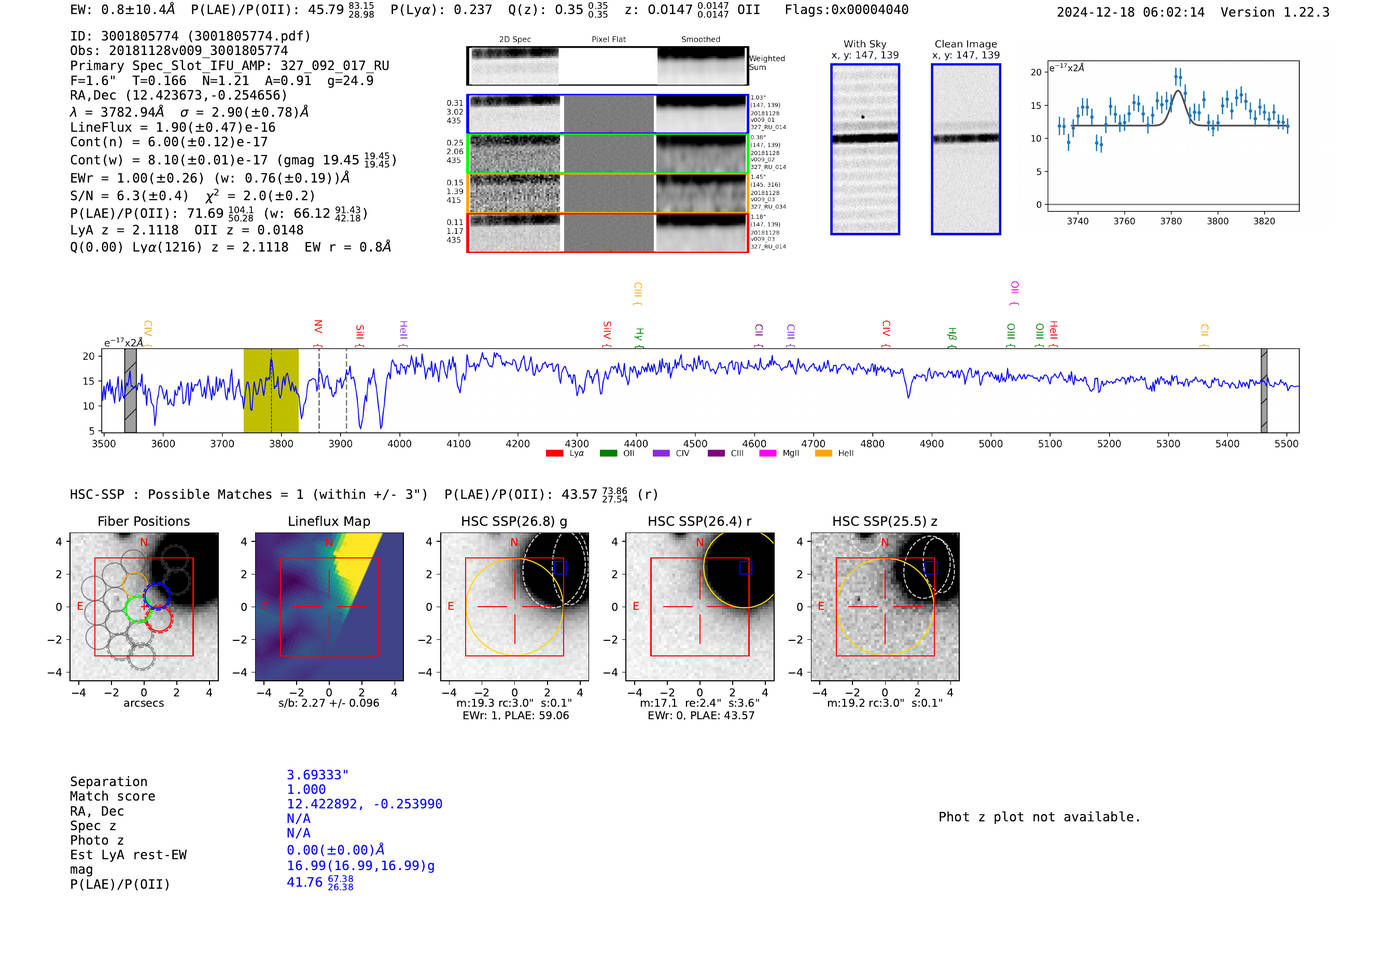Screen dimensions: 1400x953
Task: Click the RA,Dec (12.423673,-0.254656) line
Action: [179, 96]
